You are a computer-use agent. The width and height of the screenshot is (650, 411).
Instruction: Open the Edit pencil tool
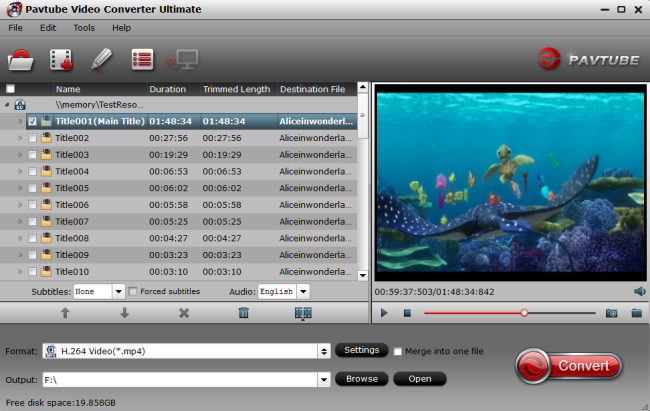coord(101,59)
